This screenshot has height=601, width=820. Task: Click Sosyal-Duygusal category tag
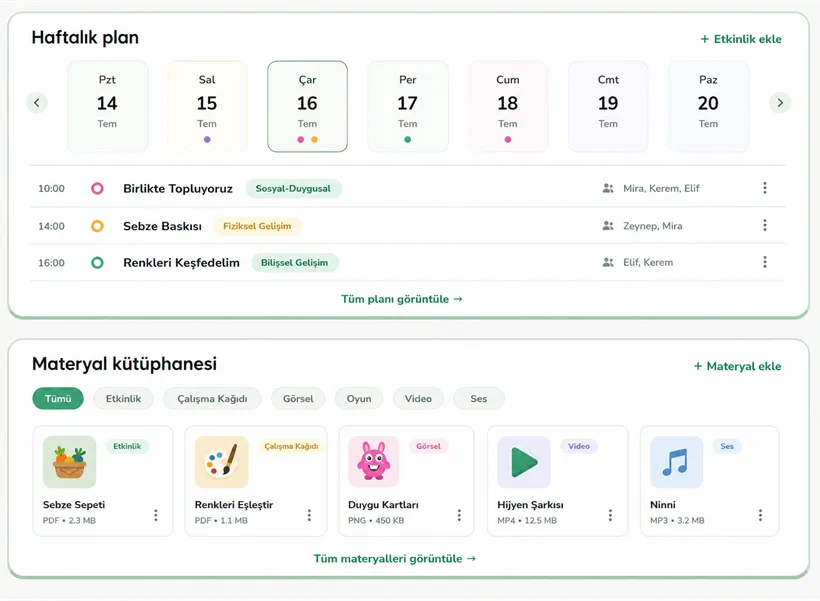(x=293, y=188)
